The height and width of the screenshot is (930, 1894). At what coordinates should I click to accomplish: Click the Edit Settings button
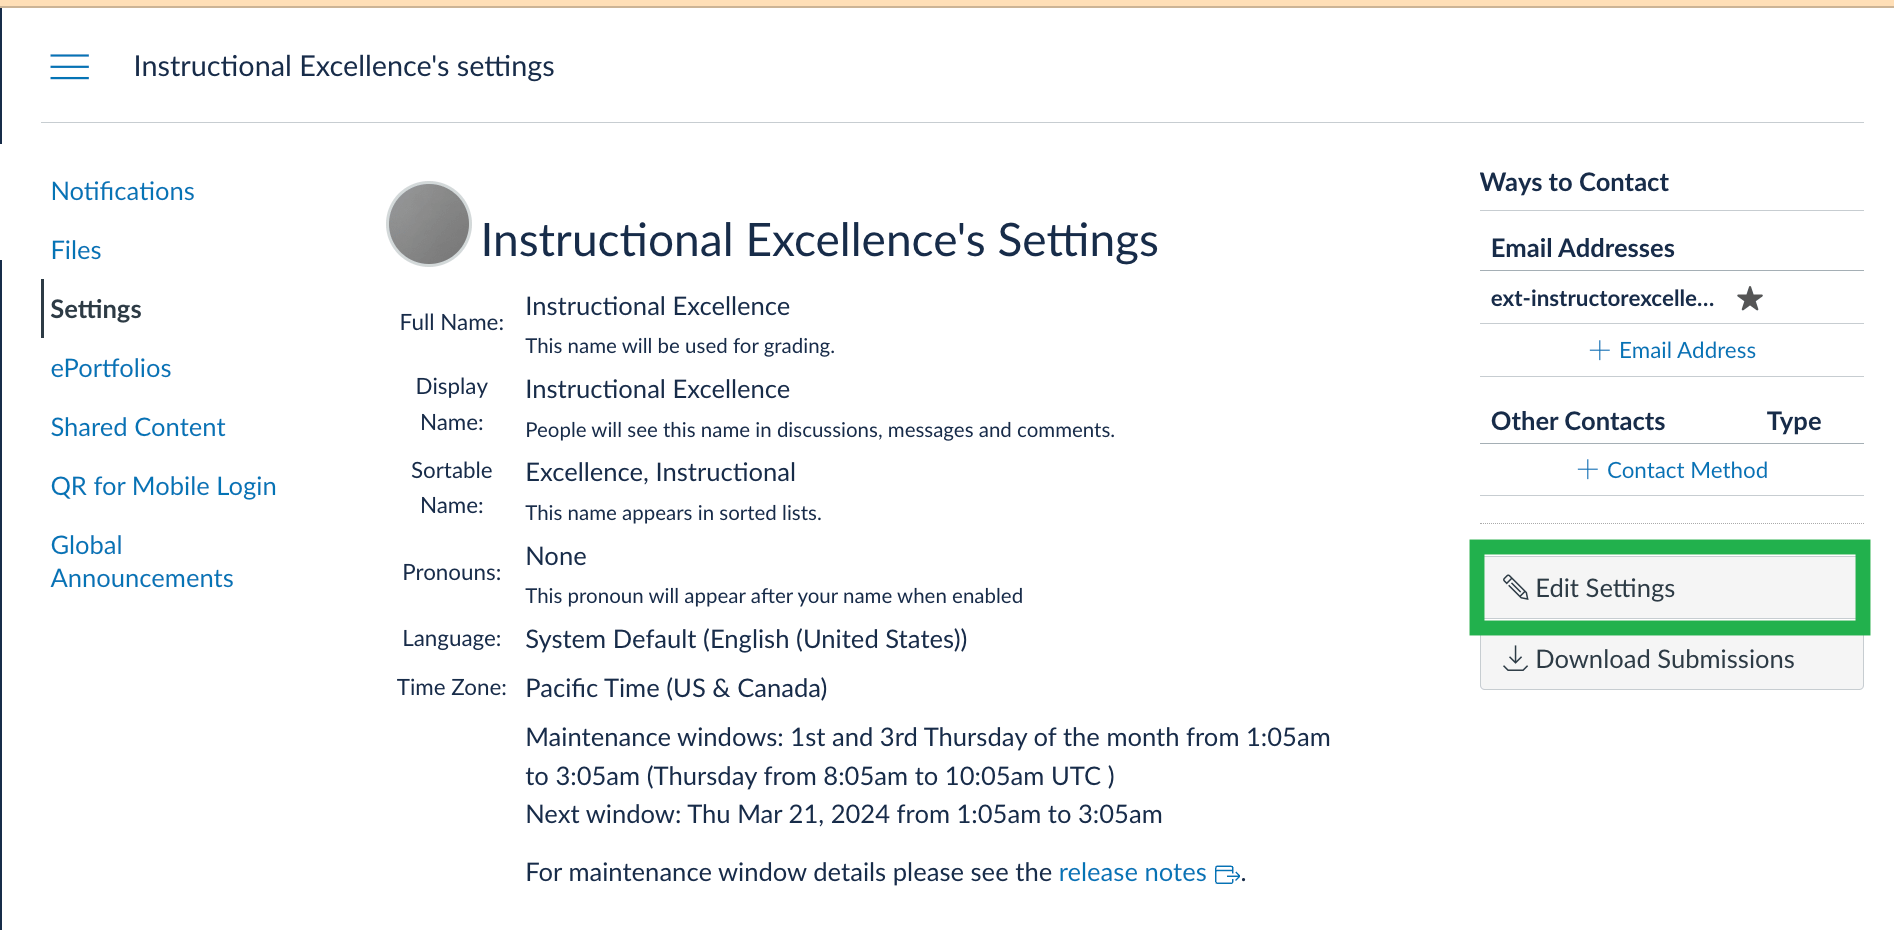coord(1604,588)
